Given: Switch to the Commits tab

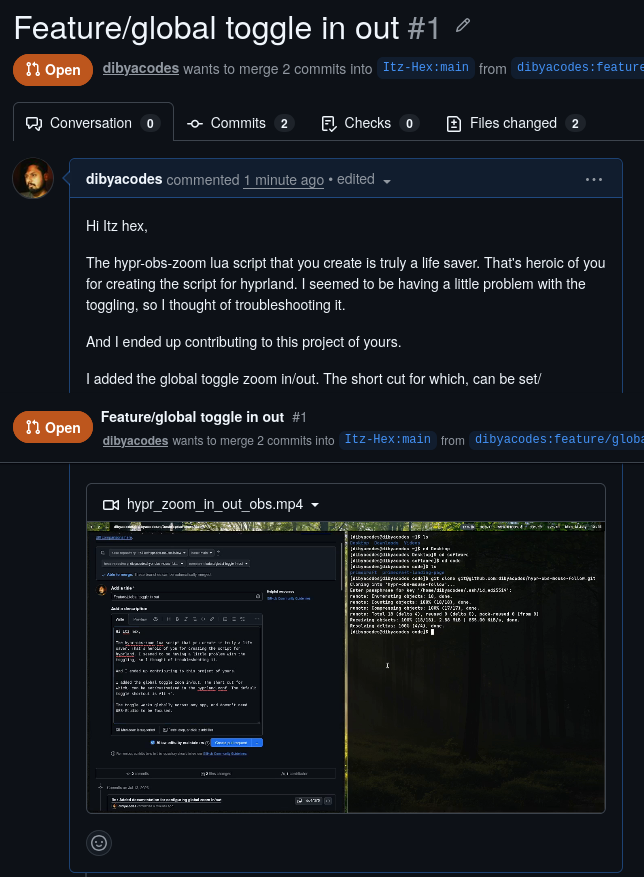Looking at the screenshot, I should 241,123.
